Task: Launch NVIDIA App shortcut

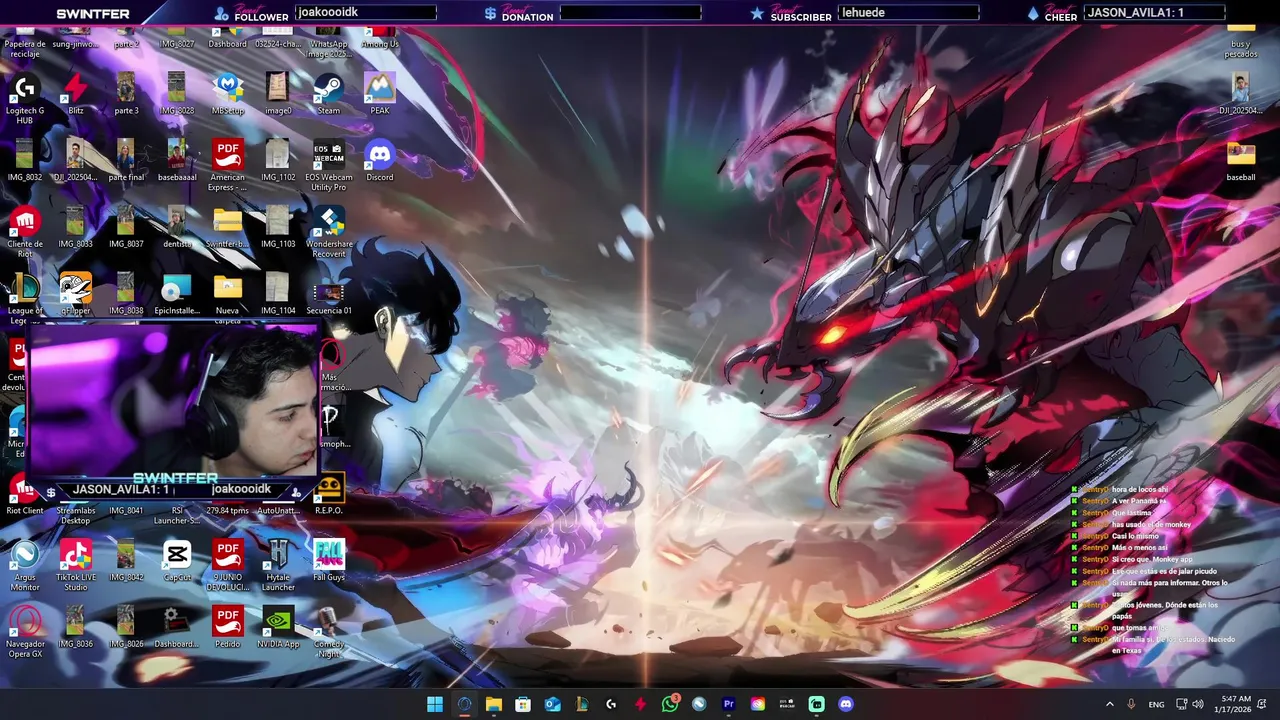Action: [x=278, y=627]
